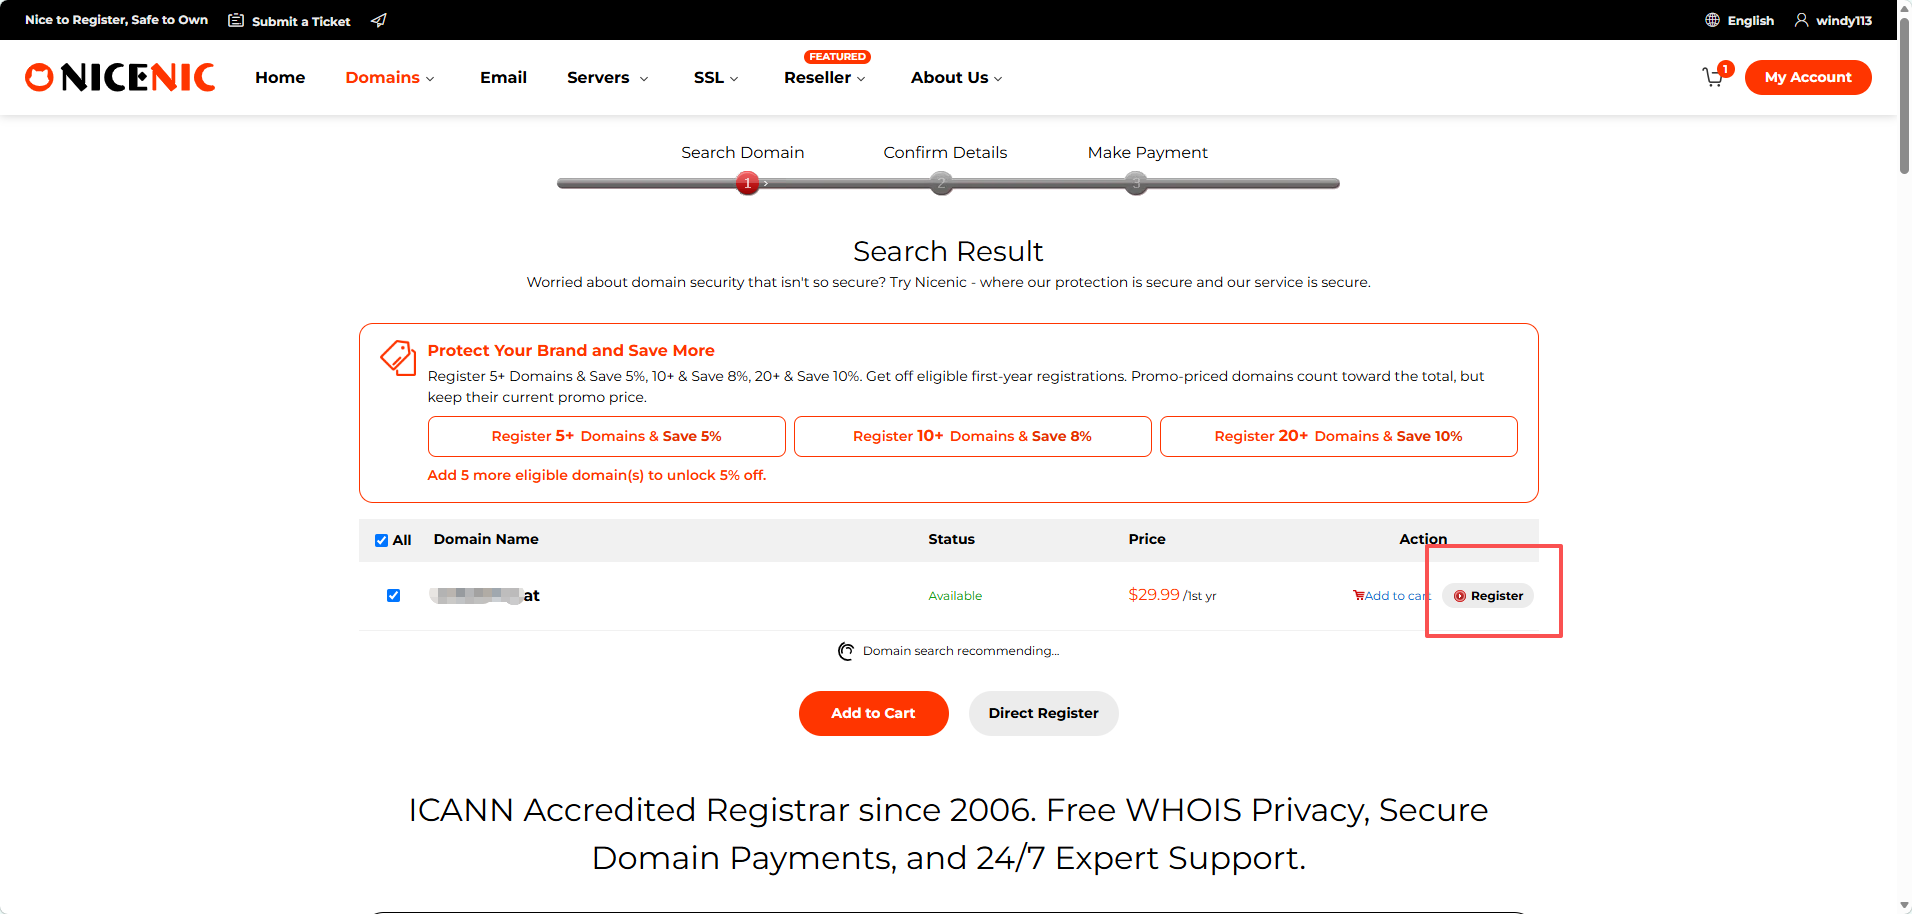Click the Submit a Ticket icon

click(x=236, y=20)
